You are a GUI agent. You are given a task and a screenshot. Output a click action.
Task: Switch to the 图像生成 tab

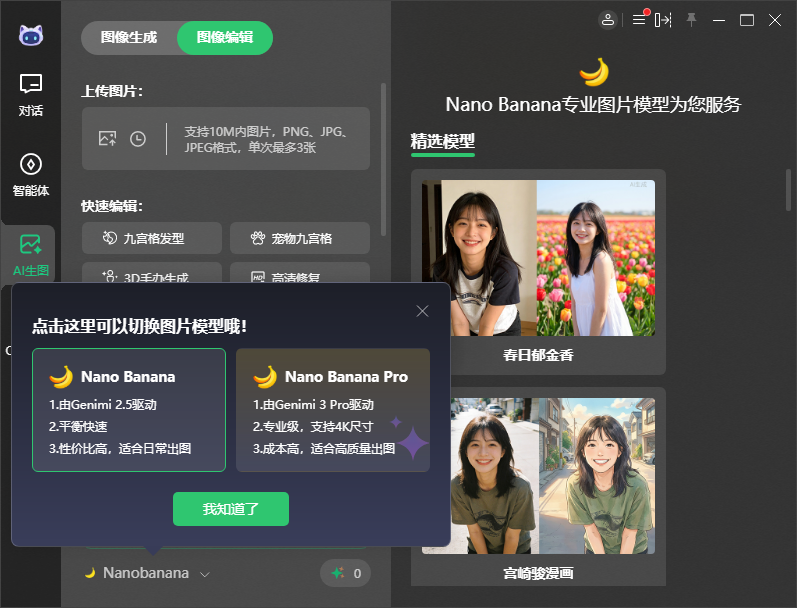[x=129, y=38]
